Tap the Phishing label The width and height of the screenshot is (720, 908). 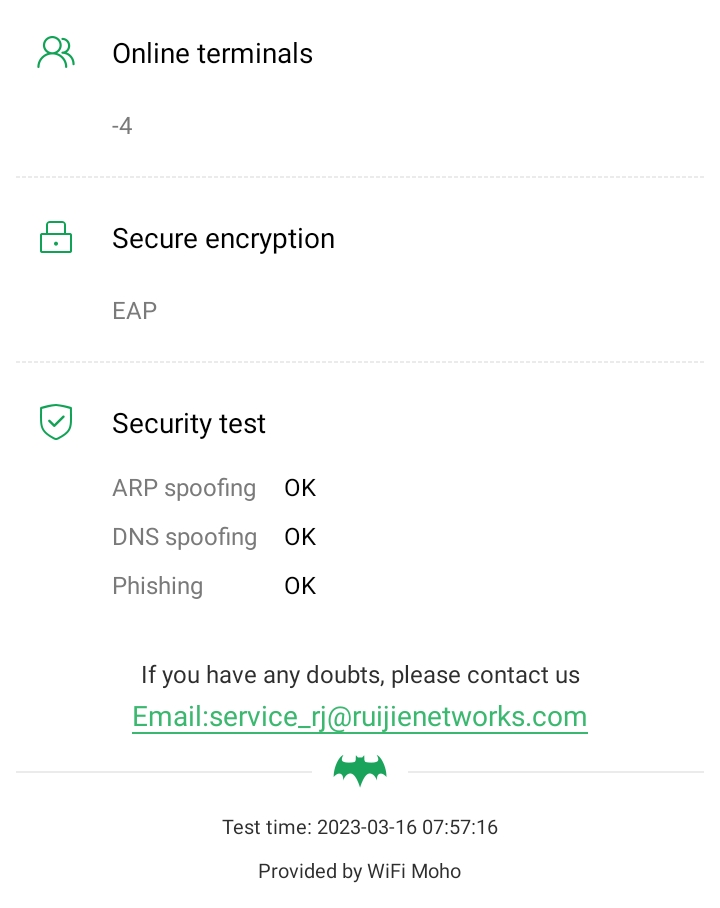coord(158,586)
